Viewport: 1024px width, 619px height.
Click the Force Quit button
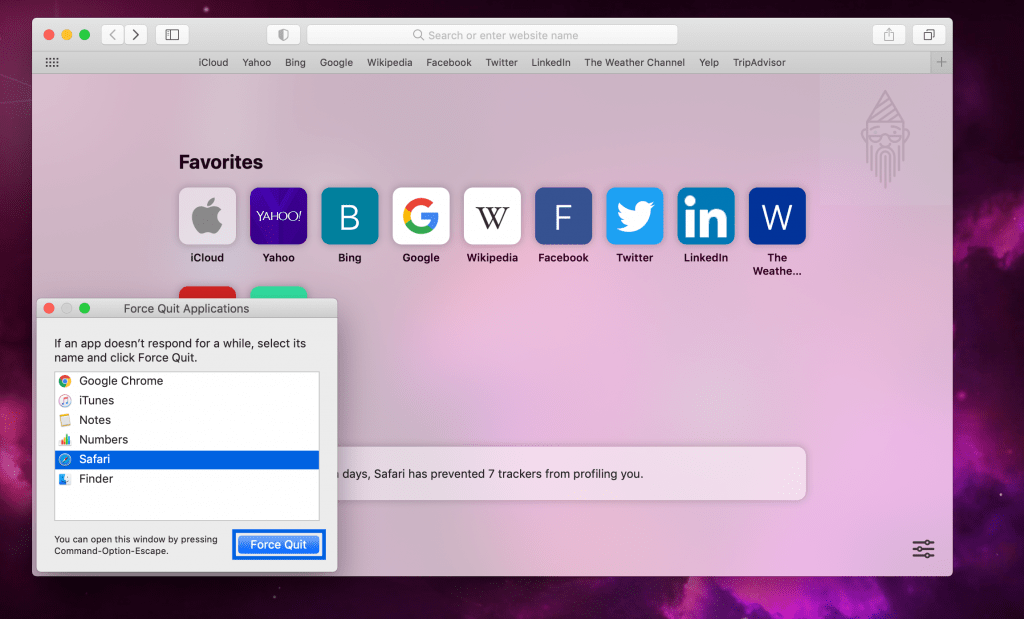click(279, 545)
